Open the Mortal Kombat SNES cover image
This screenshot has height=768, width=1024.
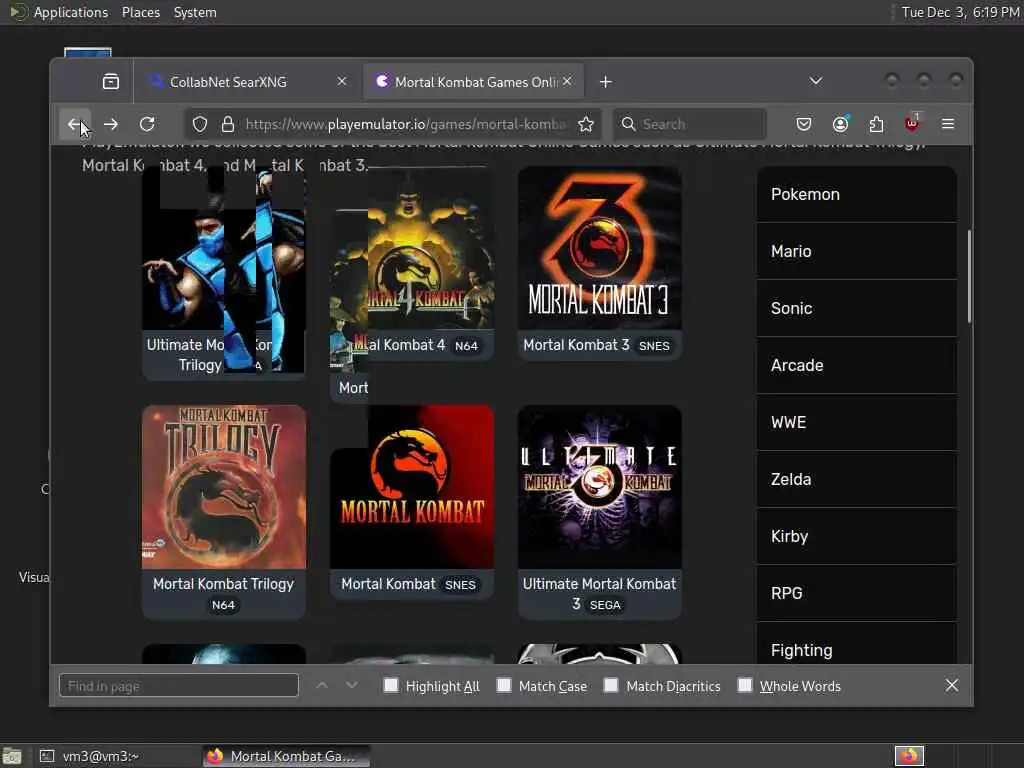411,487
